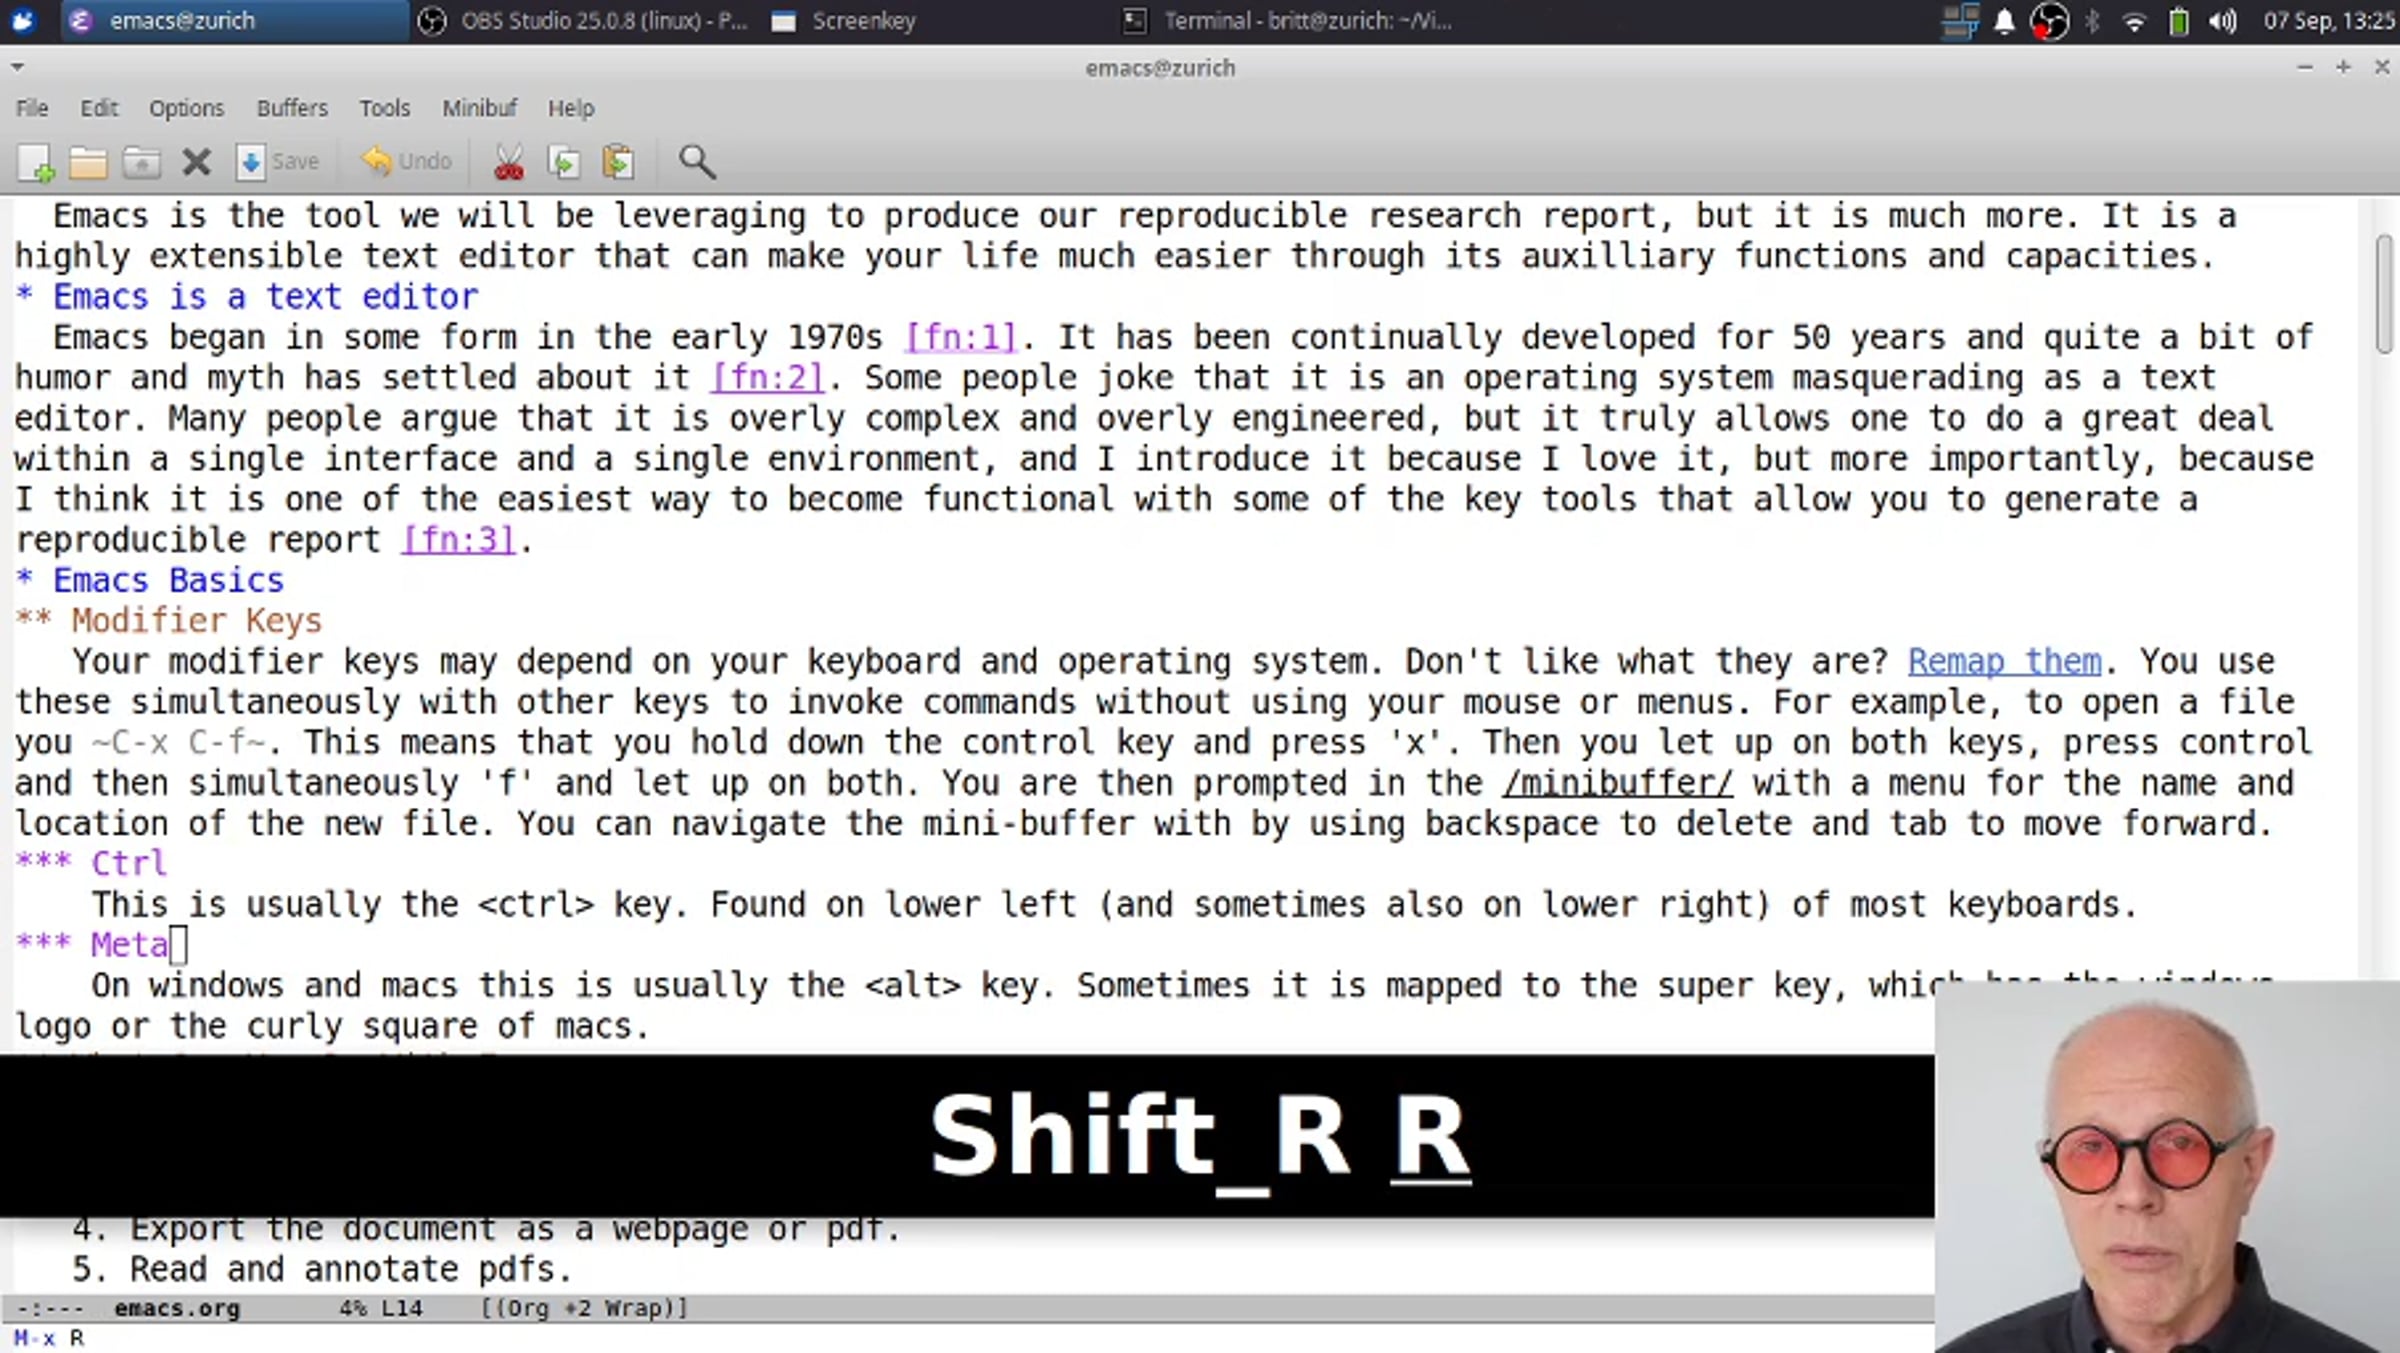Image resolution: width=2400 pixels, height=1353 pixels.
Task: Click the "<ctrl>" text in the Ctrl section
Action: 536,905
